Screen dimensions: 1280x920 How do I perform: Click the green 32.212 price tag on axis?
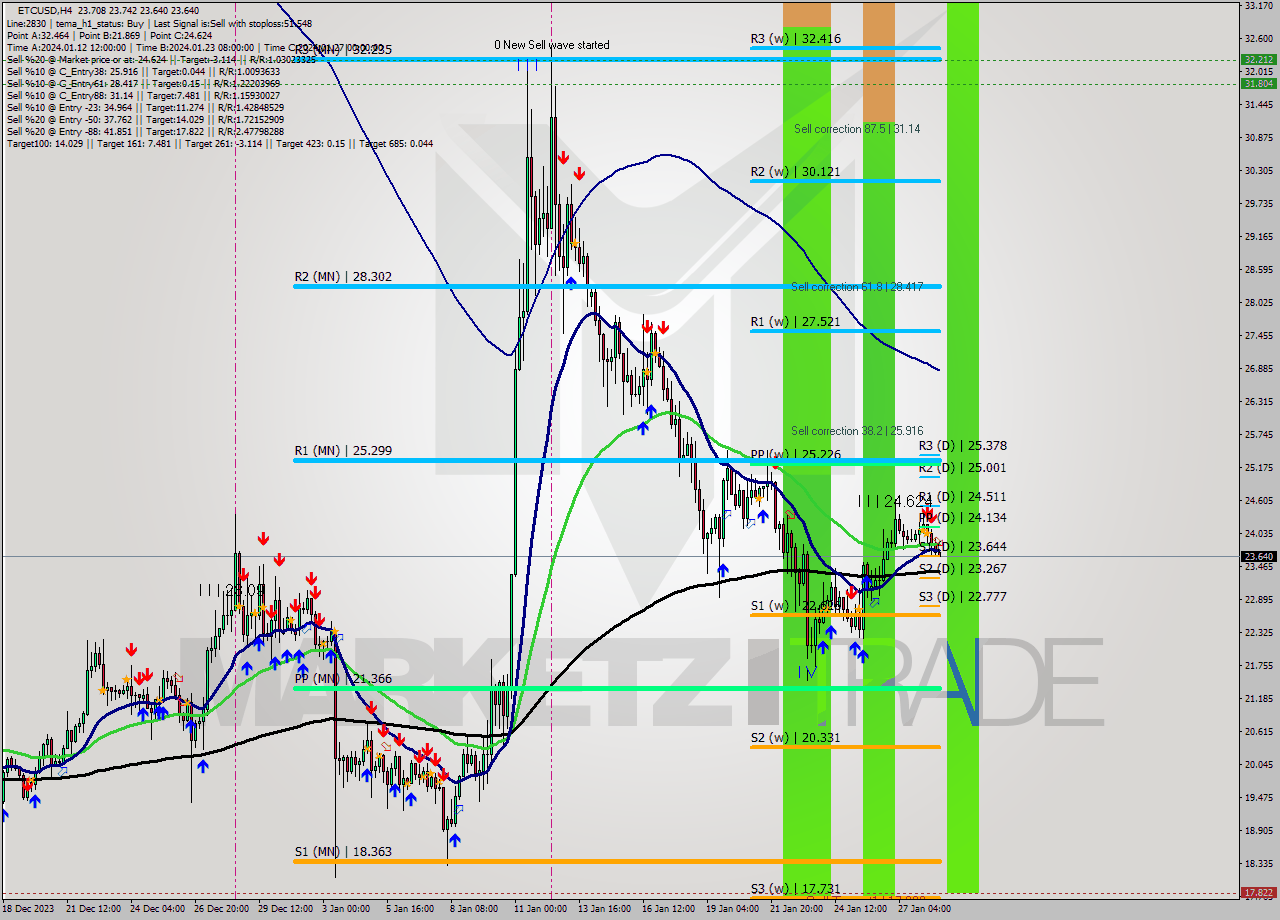pyautogui.click(x=1258, y=60)
